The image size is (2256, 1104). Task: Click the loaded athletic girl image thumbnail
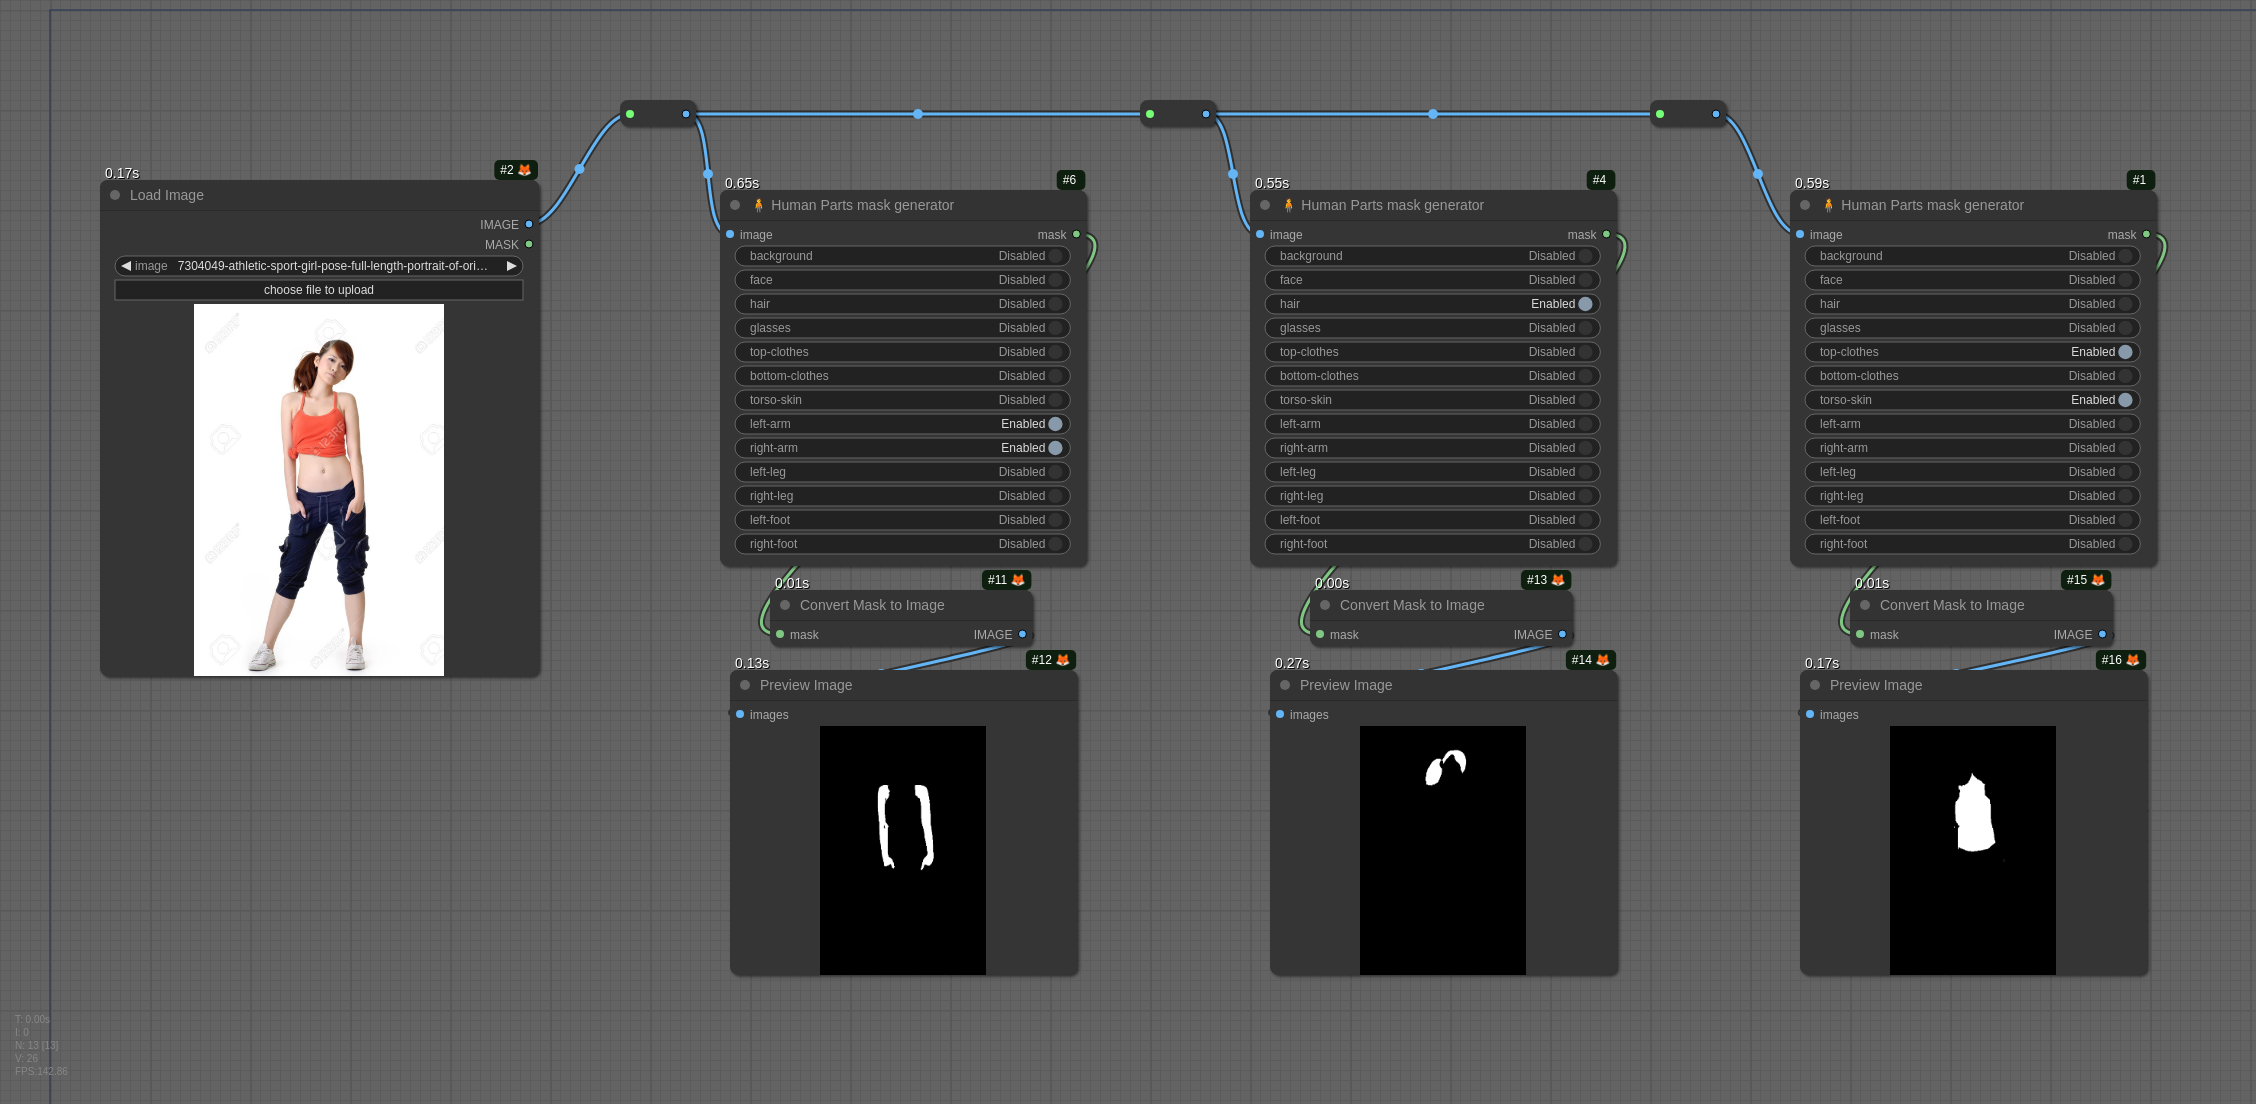(x=318, y=489)
